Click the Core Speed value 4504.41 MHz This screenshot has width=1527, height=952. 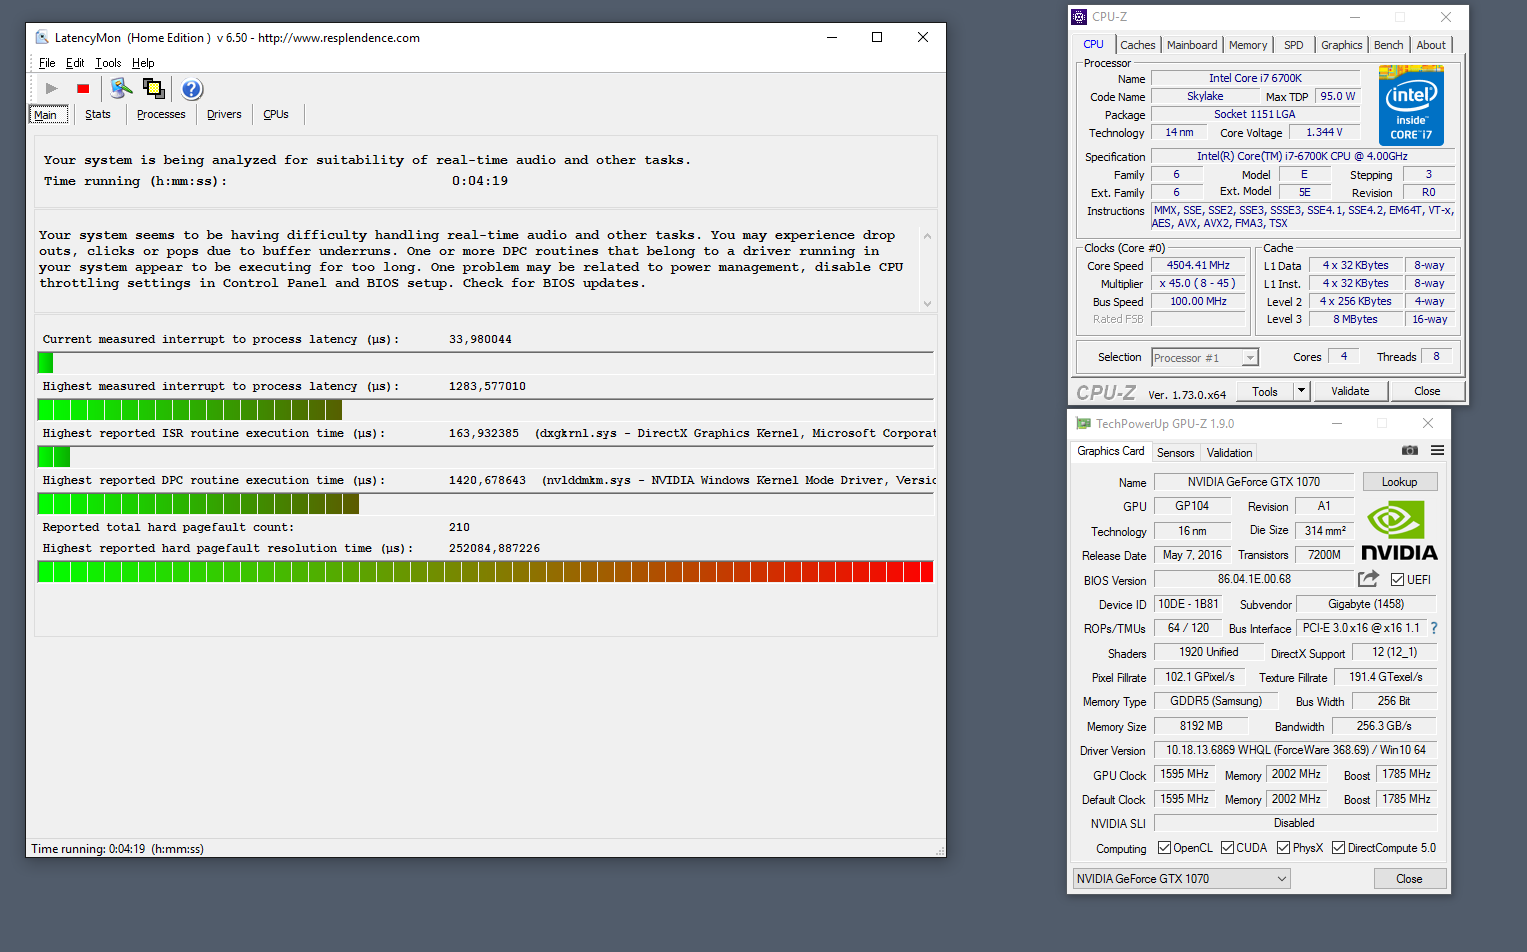(1198, 266)
